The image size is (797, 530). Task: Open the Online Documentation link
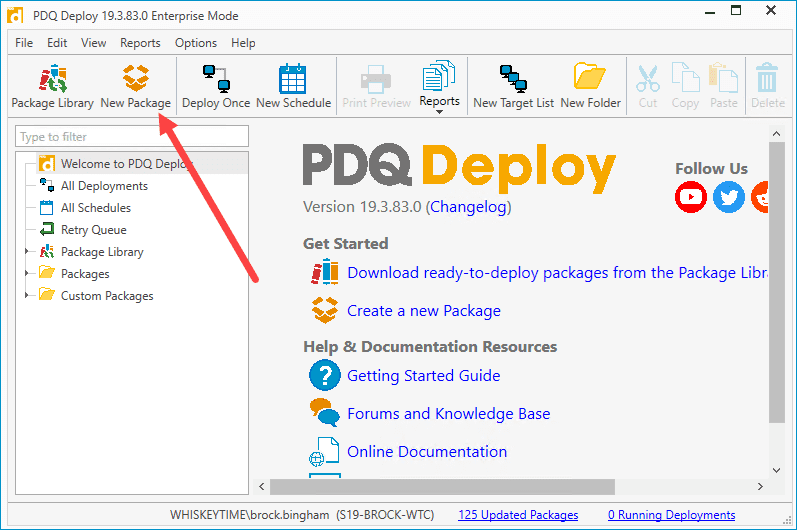427,451
